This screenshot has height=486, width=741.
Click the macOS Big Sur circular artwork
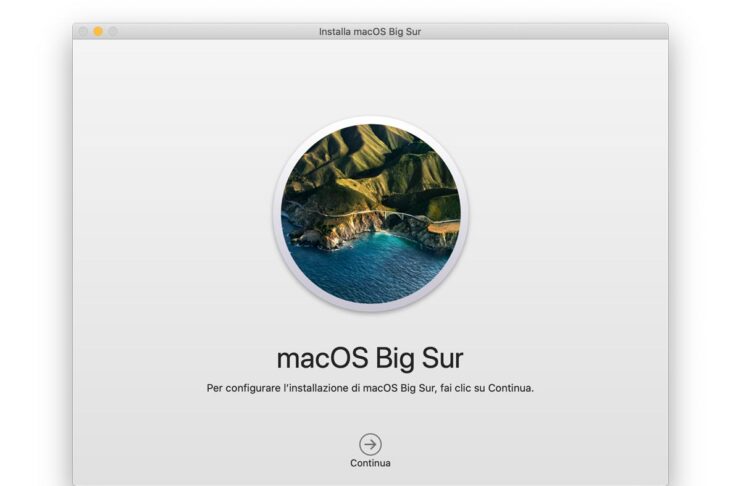point(370,214)
